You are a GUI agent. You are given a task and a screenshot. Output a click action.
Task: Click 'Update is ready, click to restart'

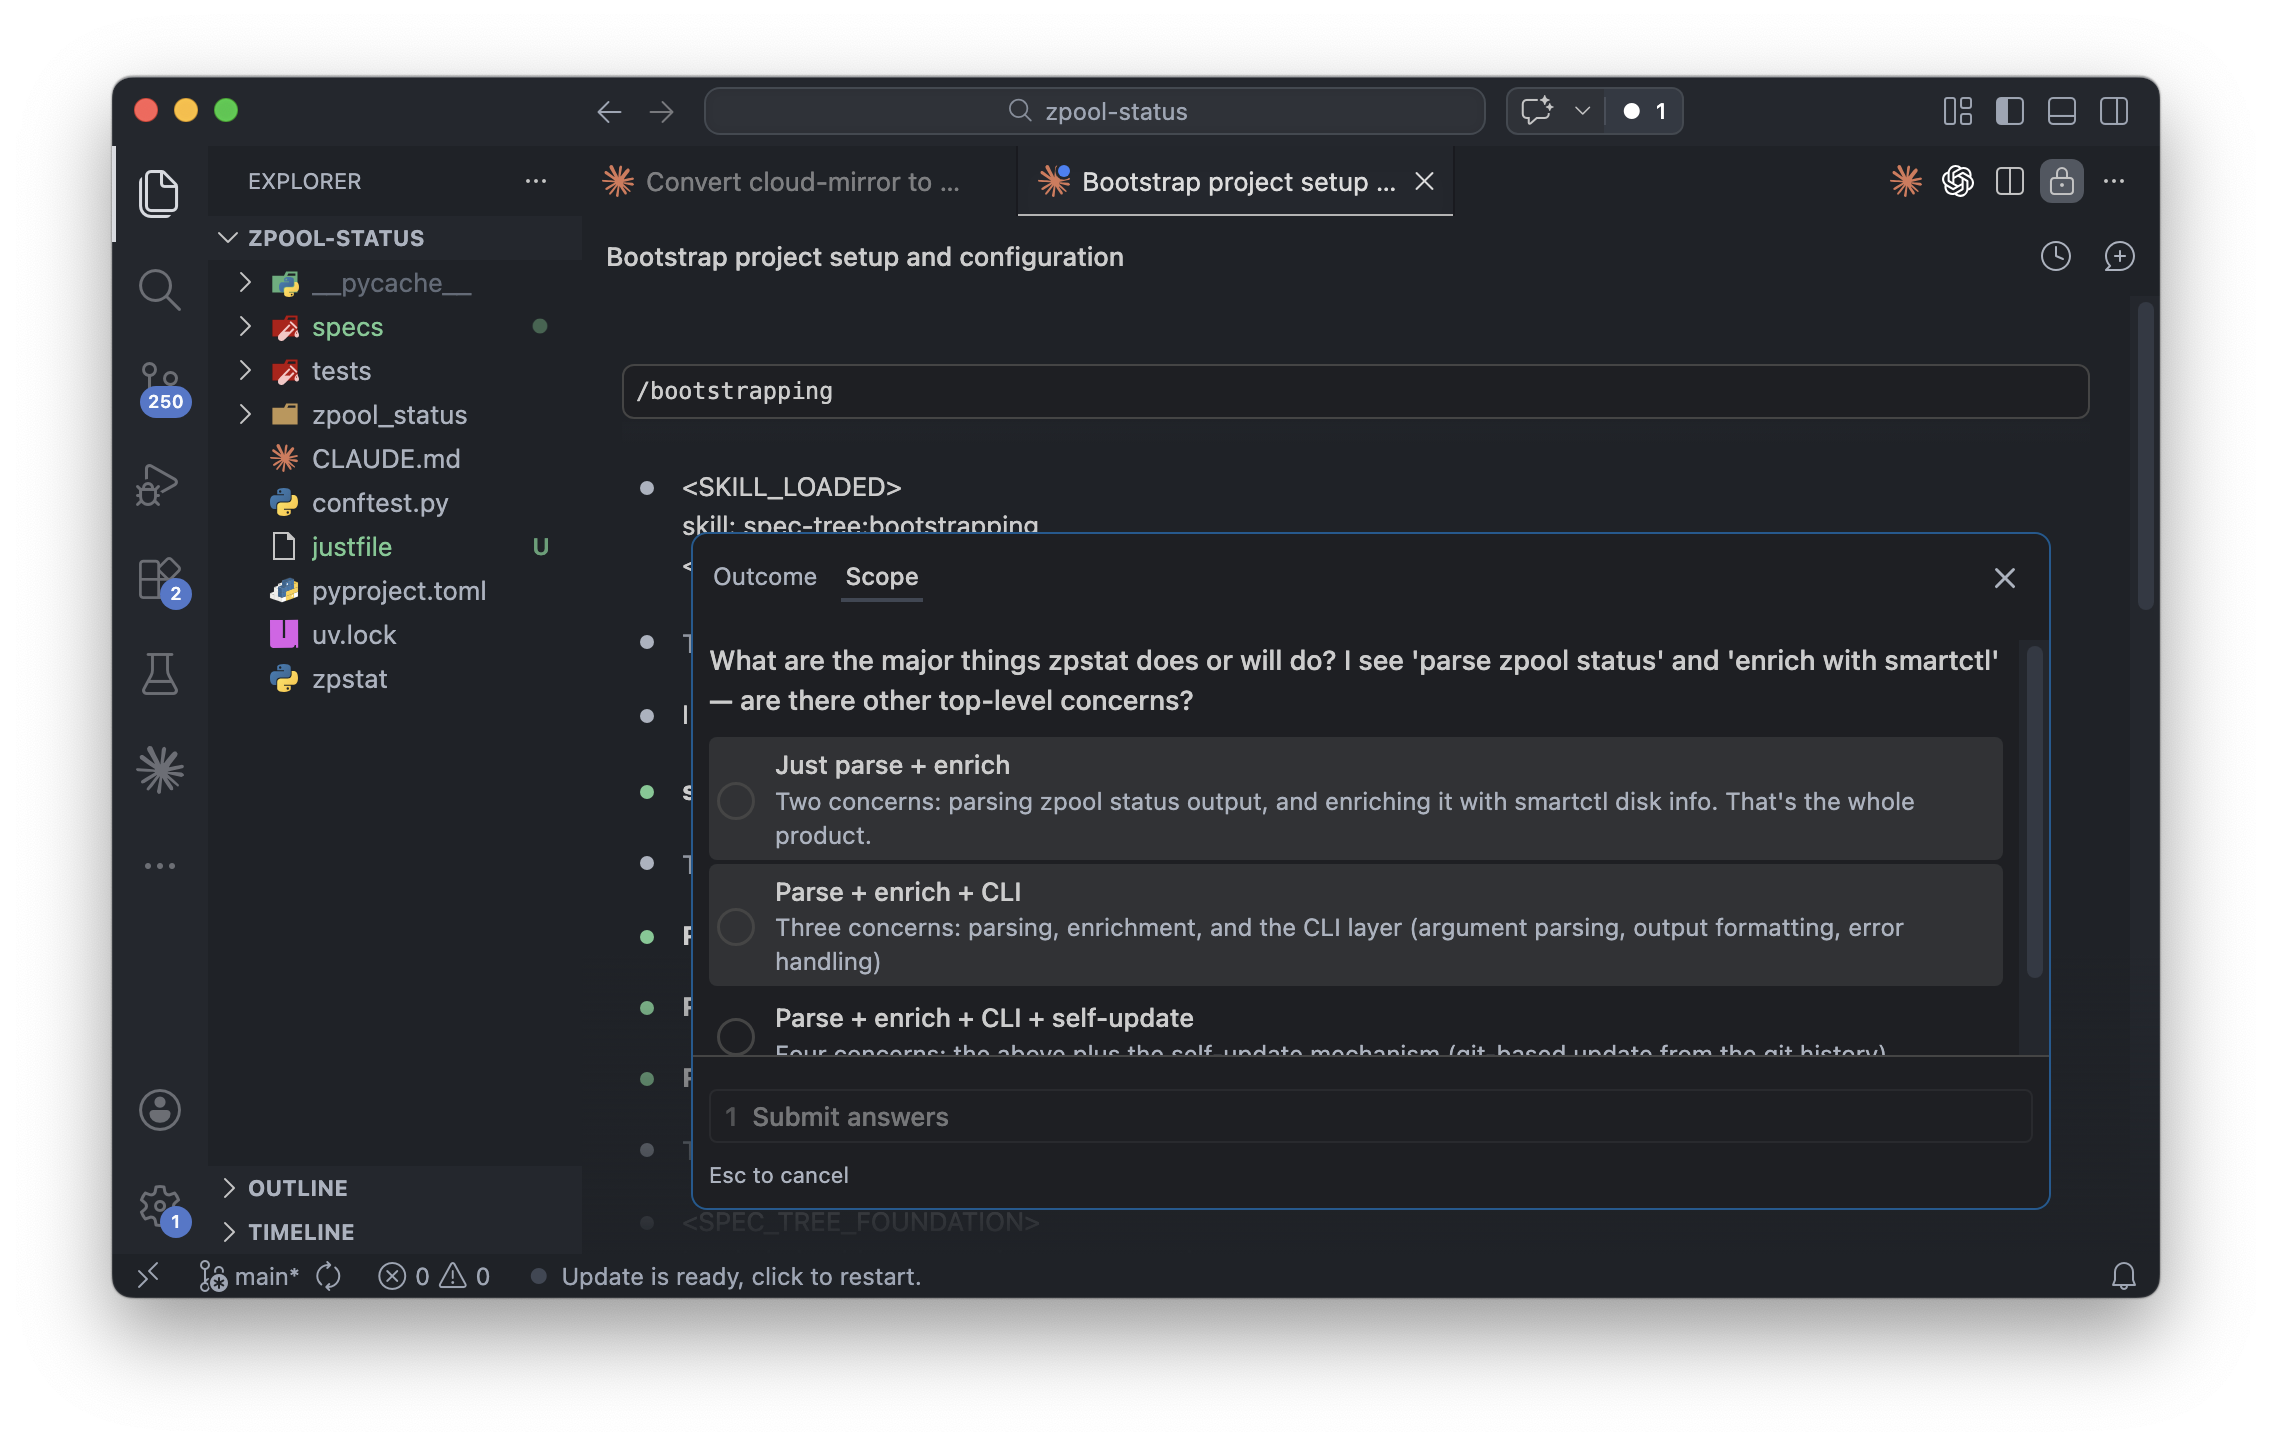coord(740,1277)
